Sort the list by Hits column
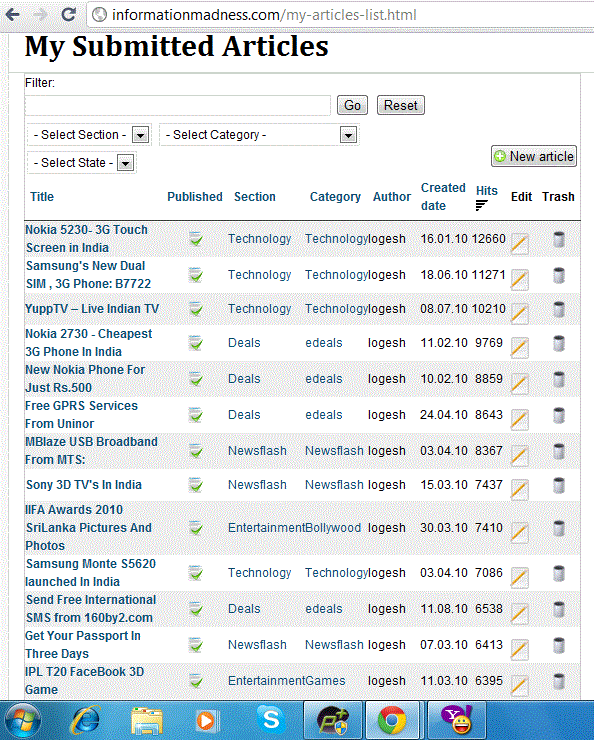The height and width of the screenshot is (740, 614). (486, 190)
